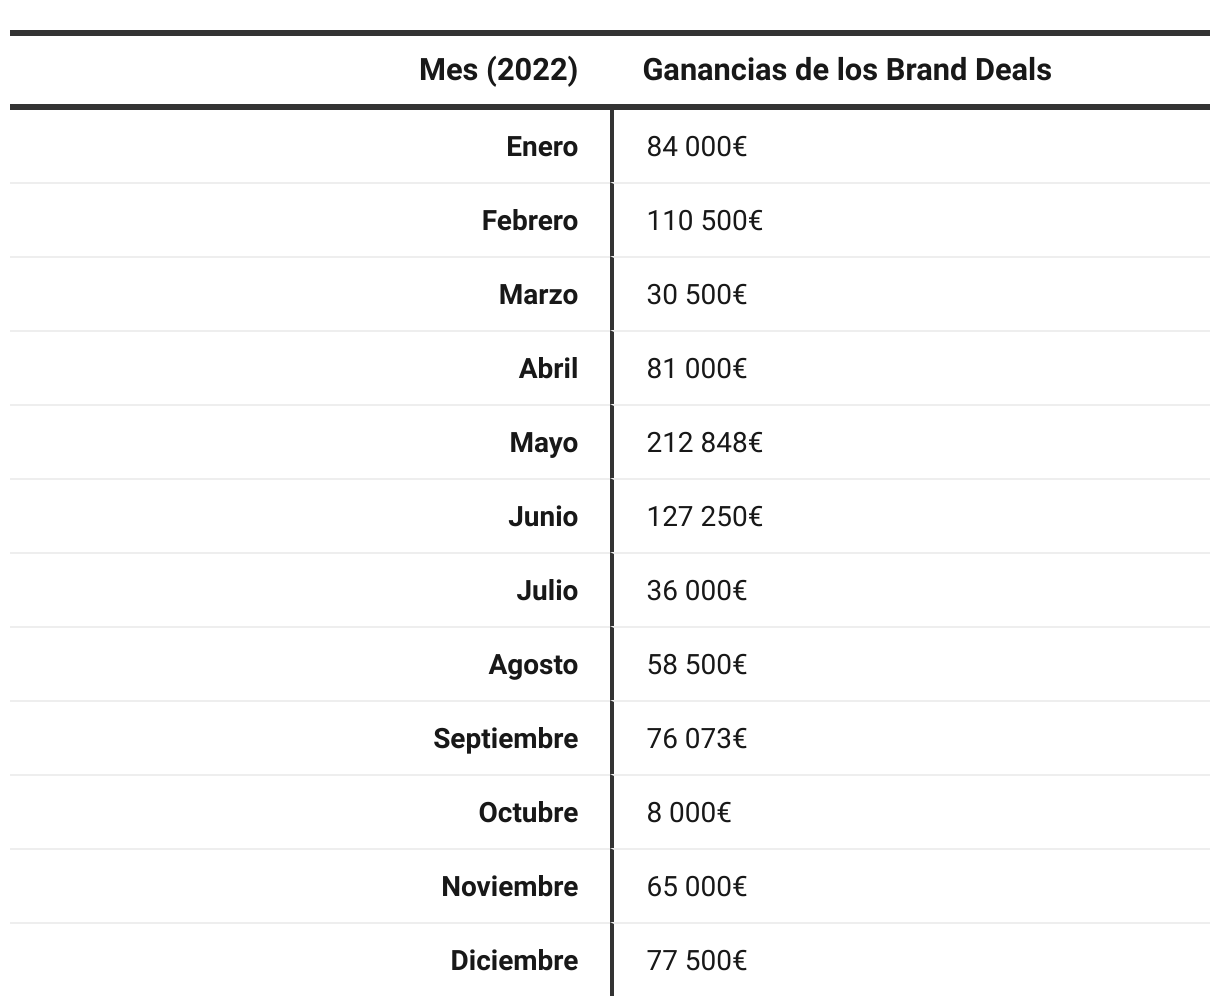
Task: Click the Noviembre month cell
Action: [x=509, y=887]
